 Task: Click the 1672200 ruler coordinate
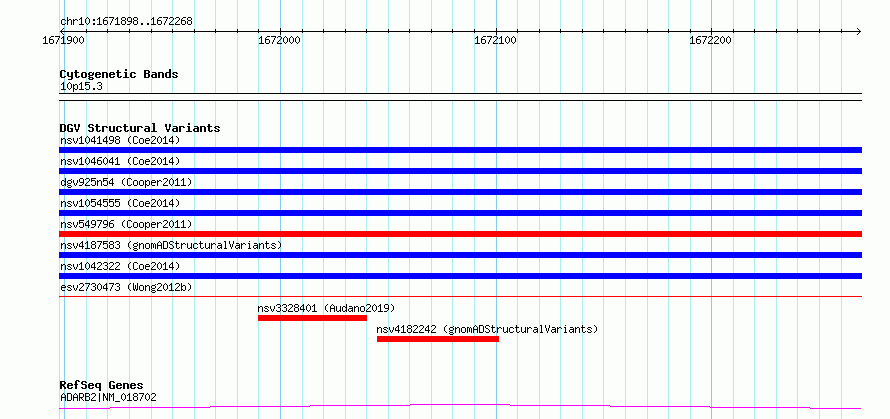point(710,41)
